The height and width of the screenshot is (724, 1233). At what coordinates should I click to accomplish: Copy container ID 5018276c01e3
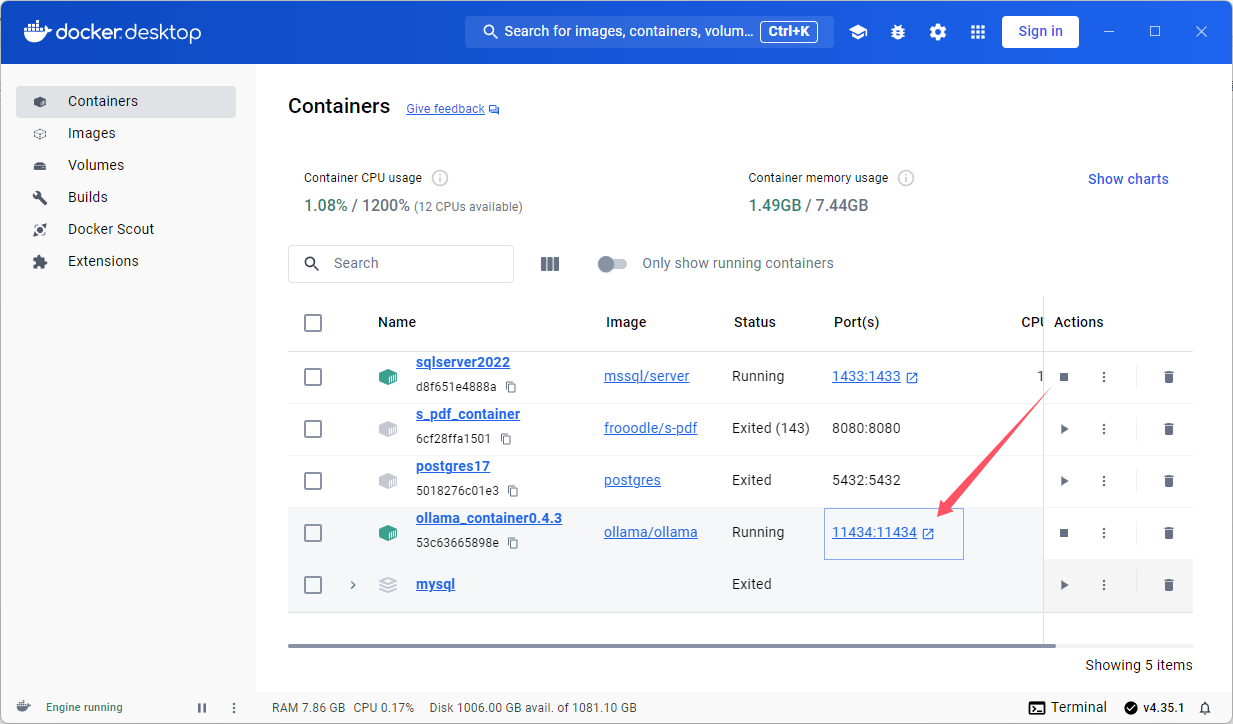[x=513, y=491]
